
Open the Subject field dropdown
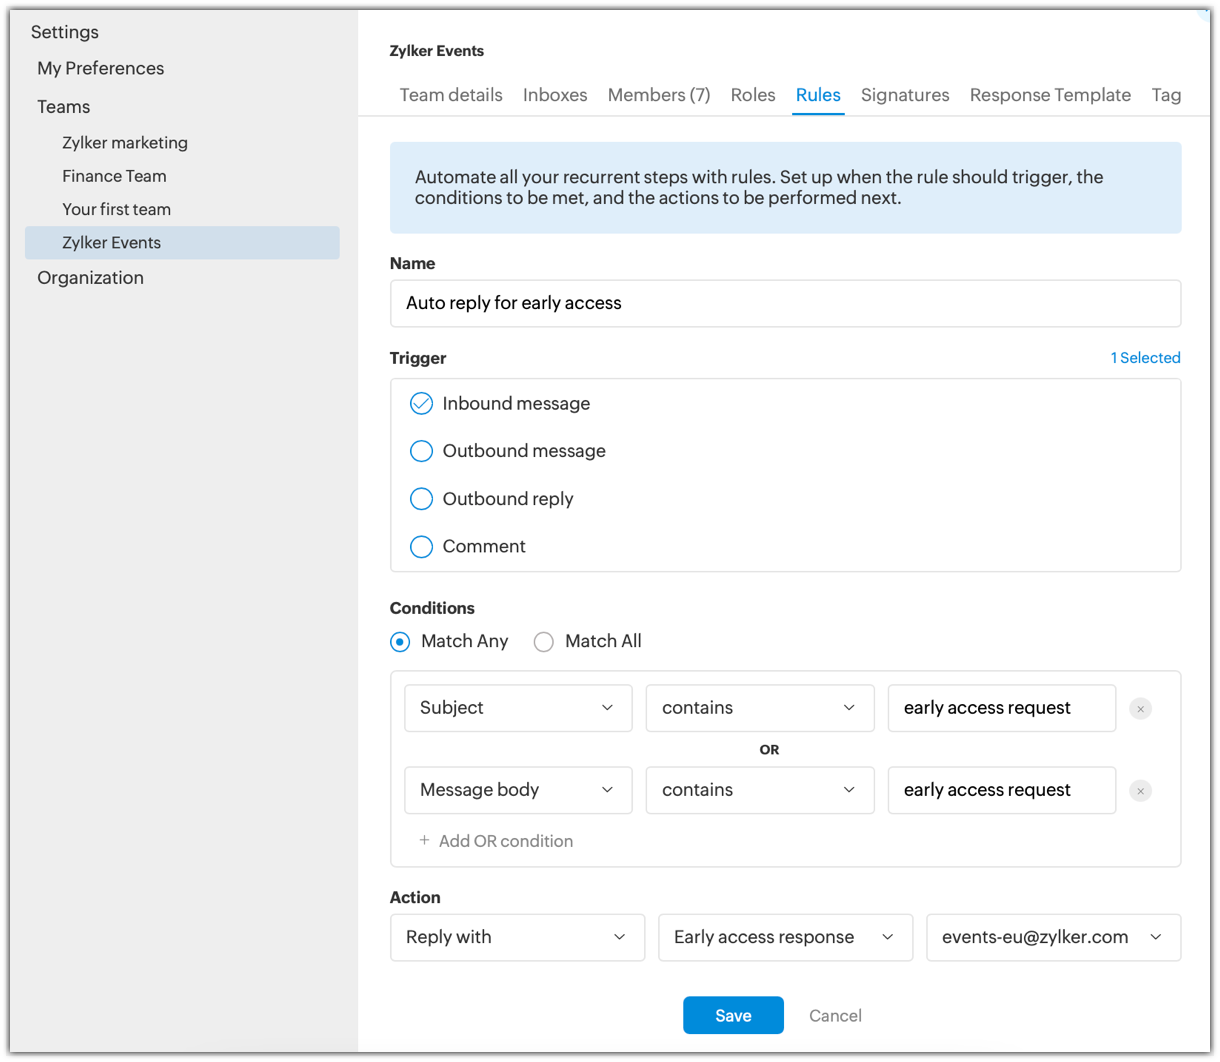[x=518, y=708]
